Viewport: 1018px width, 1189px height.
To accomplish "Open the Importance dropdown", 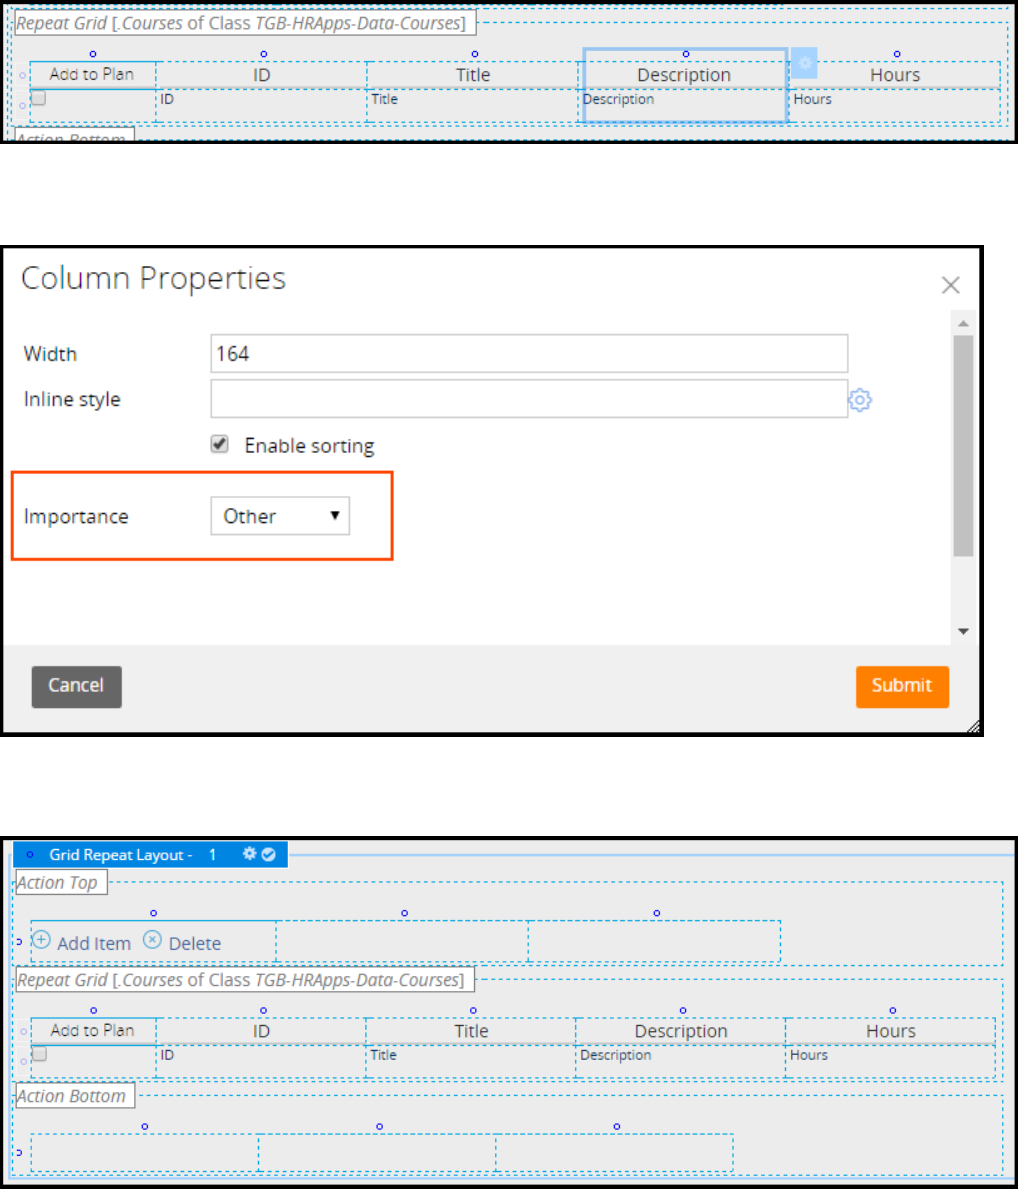I will pos(280,517).
